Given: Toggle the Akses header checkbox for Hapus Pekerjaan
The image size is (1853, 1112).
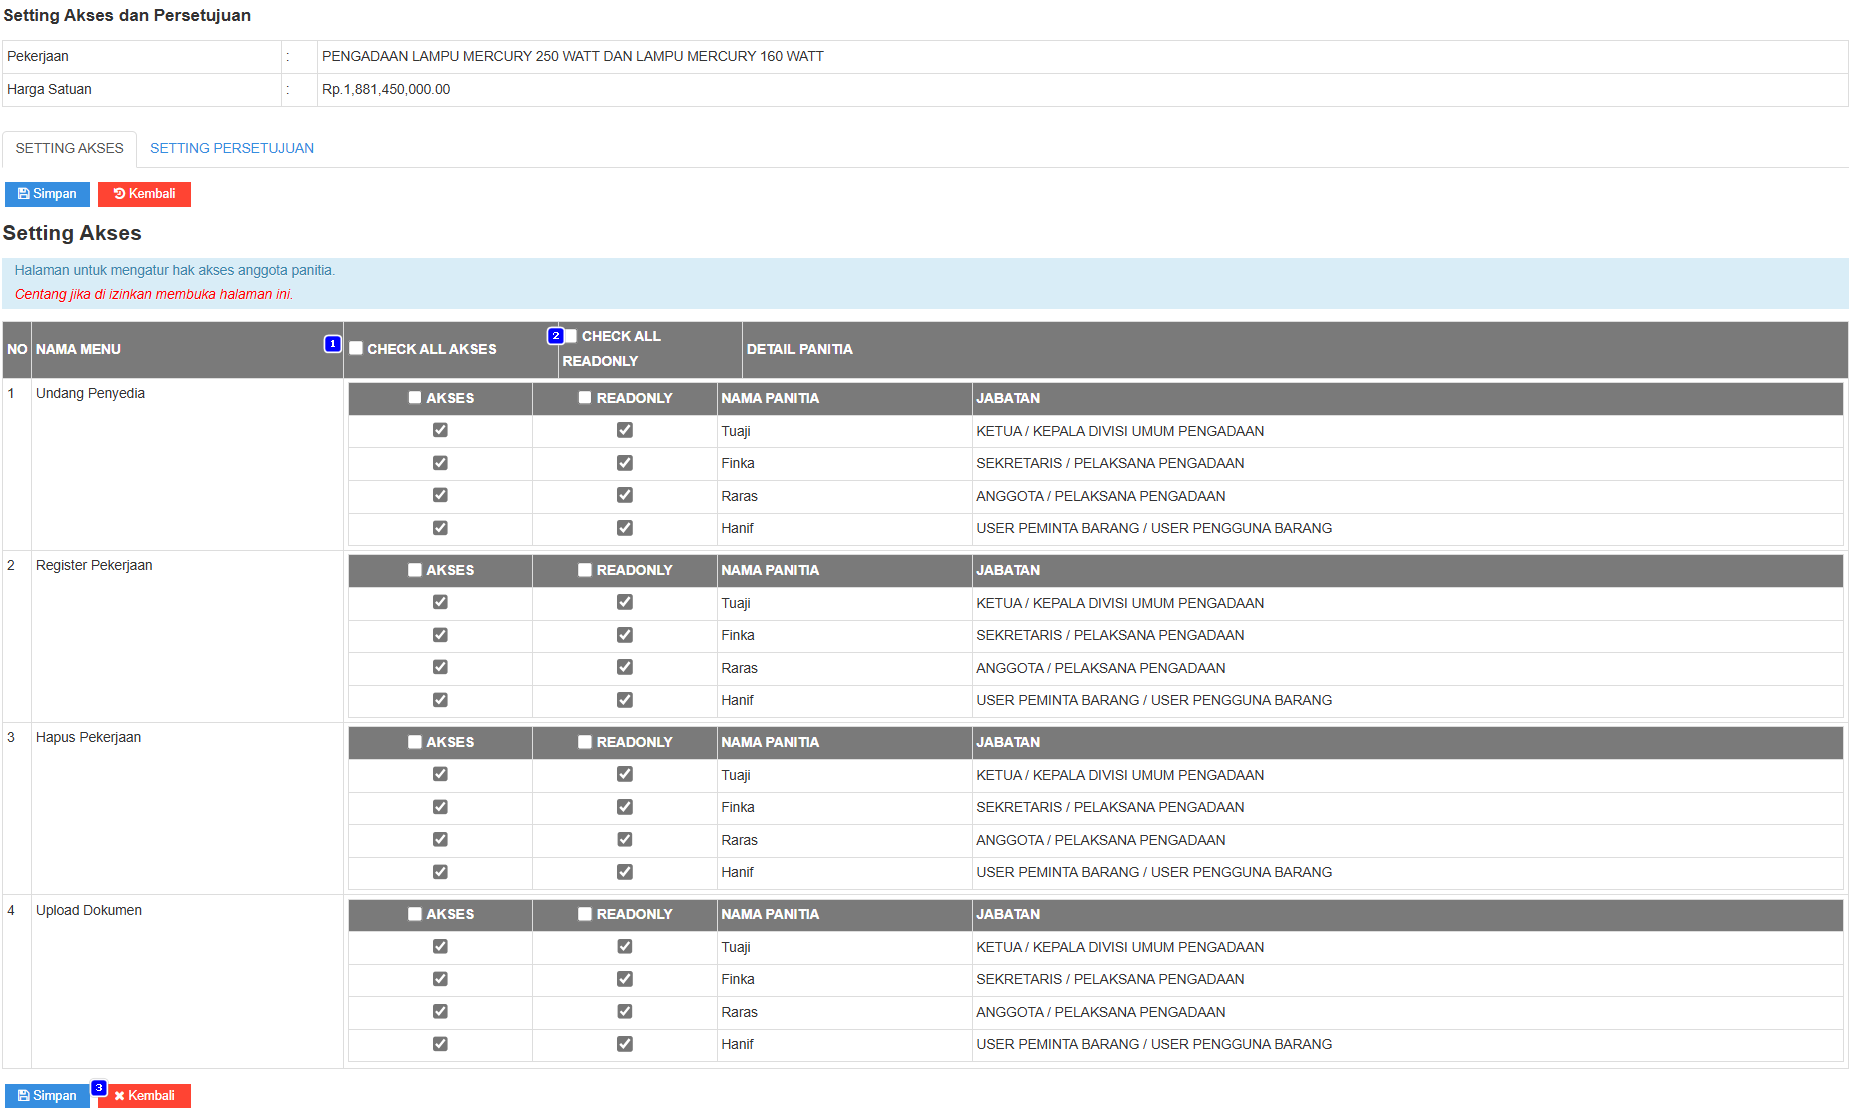Looking at the screenshot, I should click(415, 742).
